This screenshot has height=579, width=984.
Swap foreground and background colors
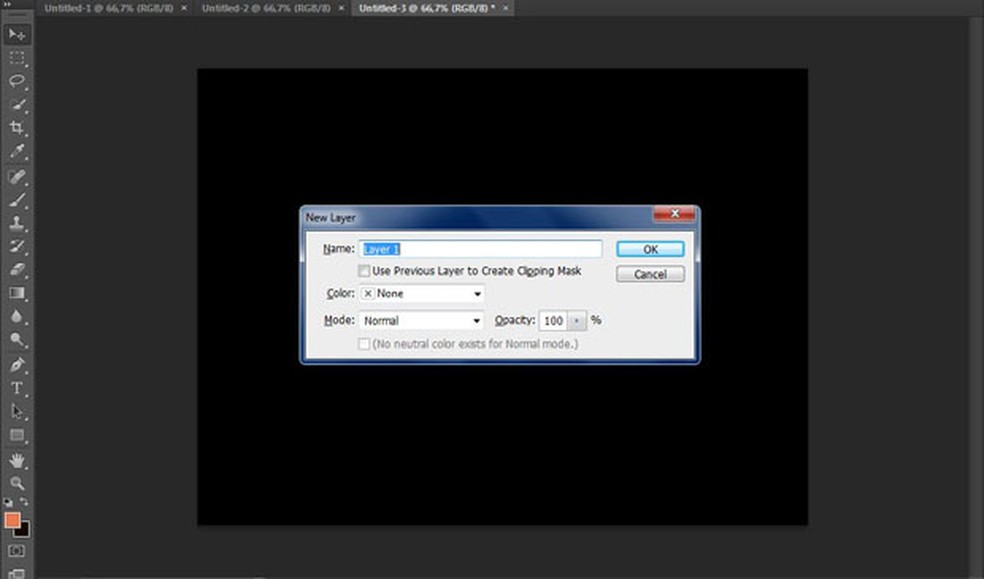point(24,502)
